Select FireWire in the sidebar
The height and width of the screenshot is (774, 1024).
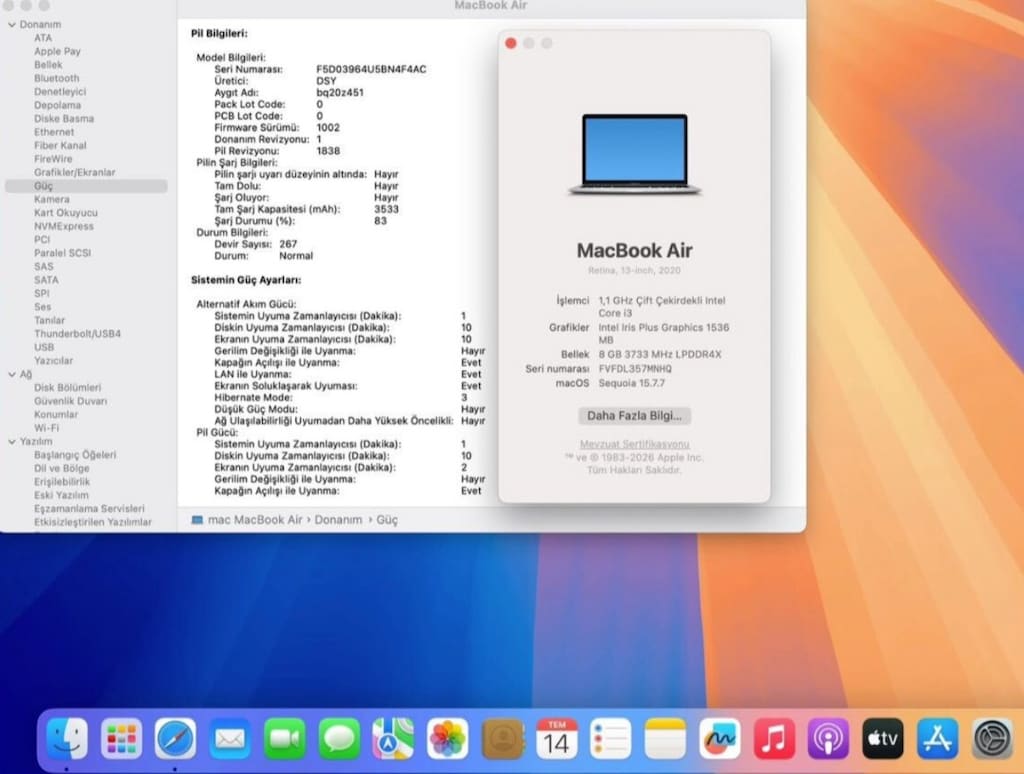[54, 159]
